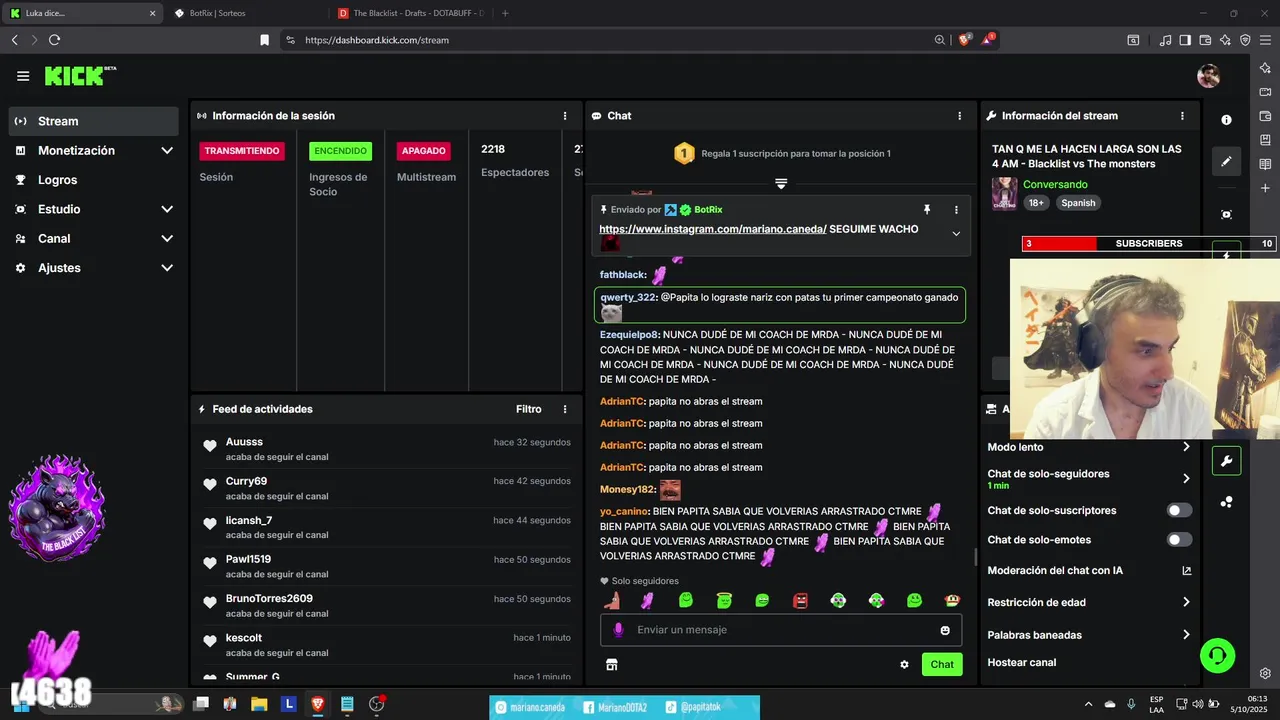Reload the page

(x=54, y=40)
